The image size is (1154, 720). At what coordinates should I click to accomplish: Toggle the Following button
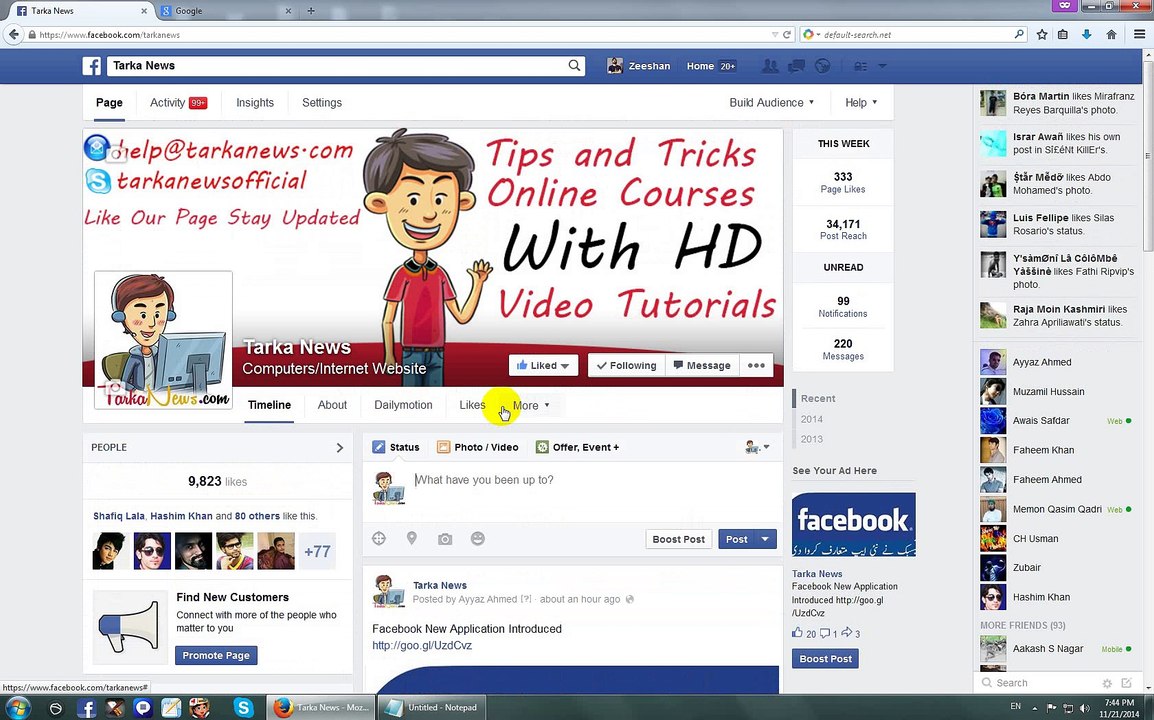626,365
